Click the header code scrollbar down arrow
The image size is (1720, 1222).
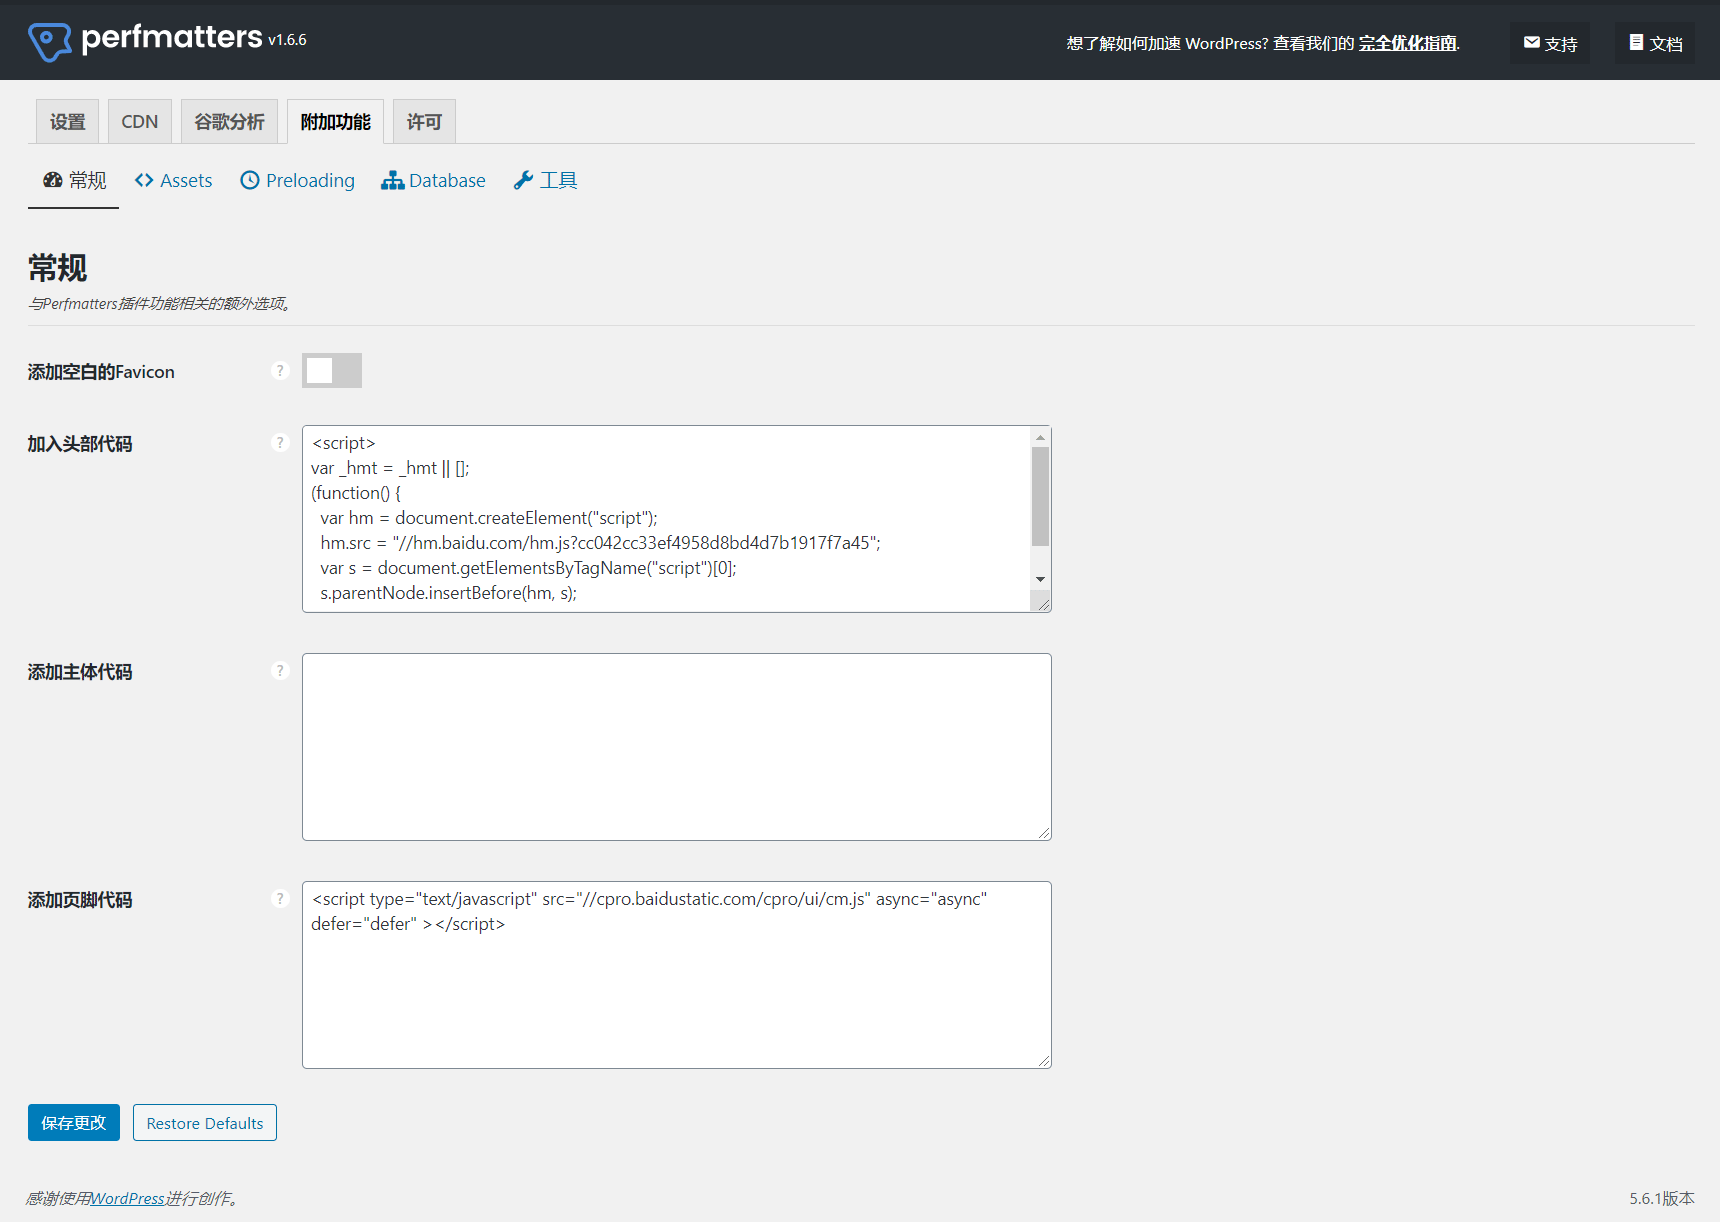click(1040, 580)
